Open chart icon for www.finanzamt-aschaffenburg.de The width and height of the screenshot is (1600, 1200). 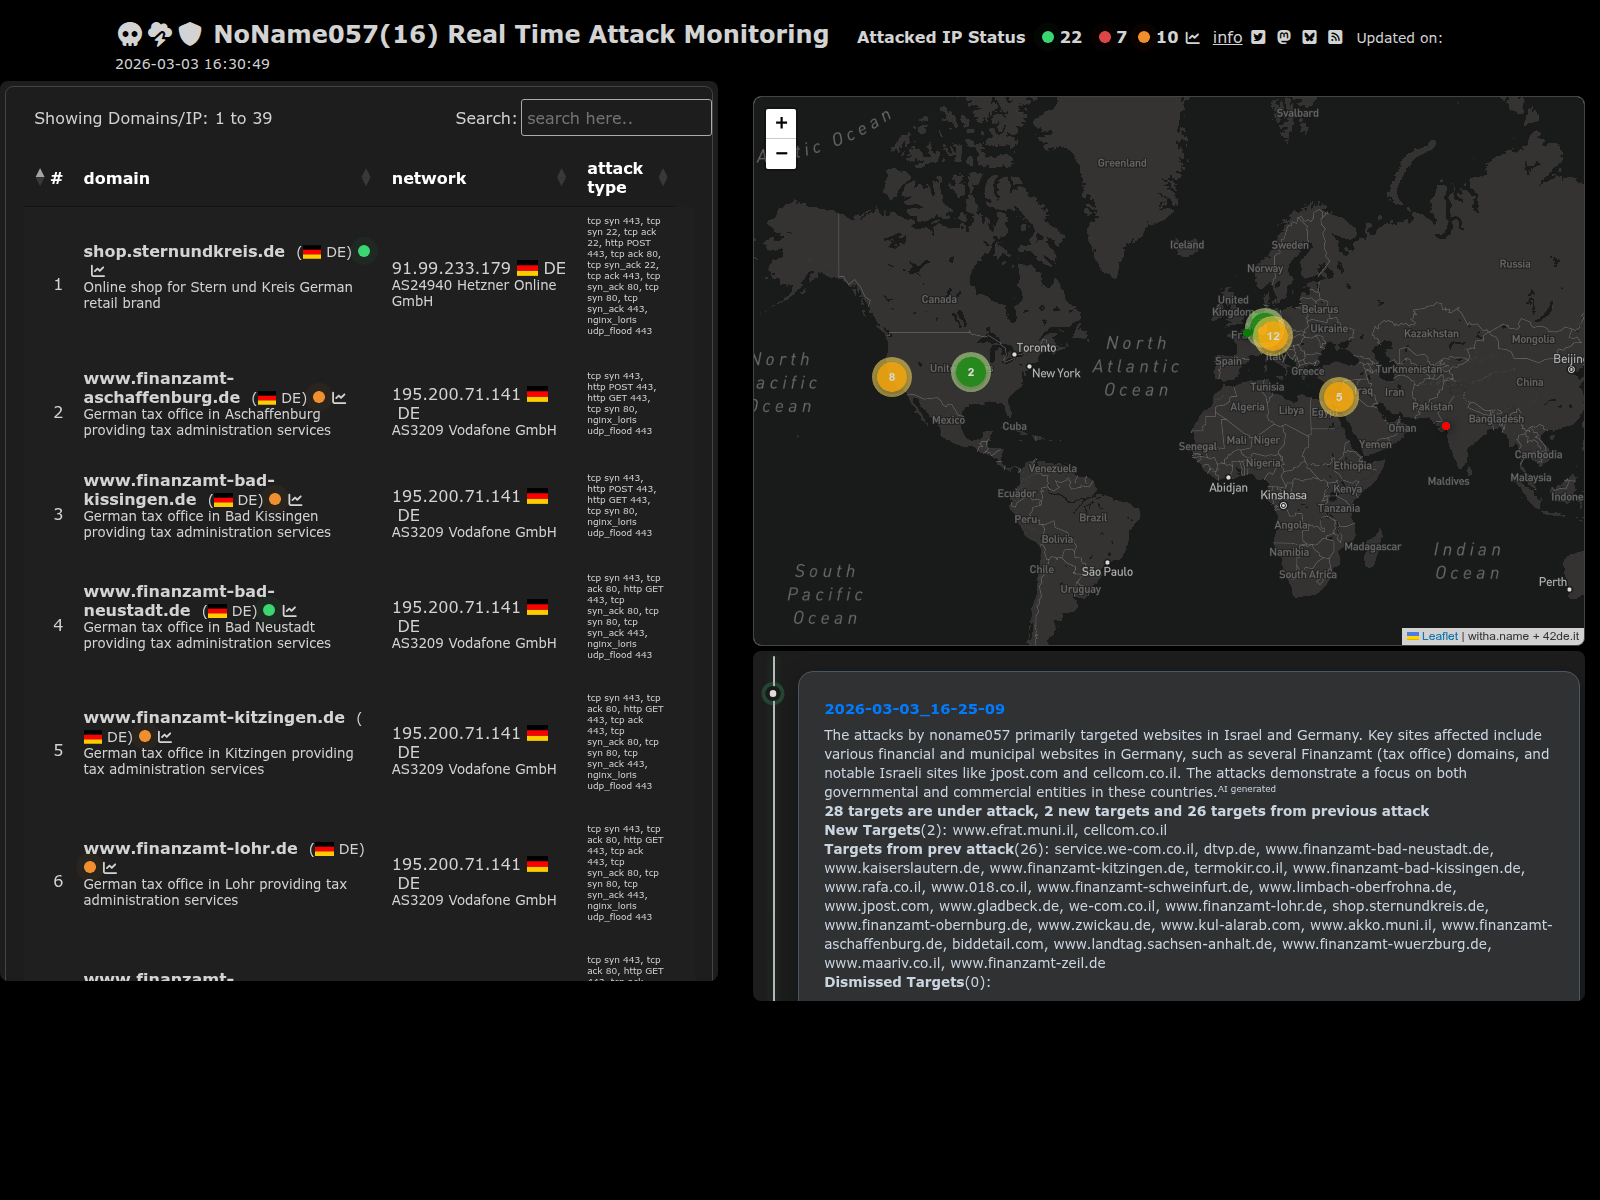(x=339, y=398)
